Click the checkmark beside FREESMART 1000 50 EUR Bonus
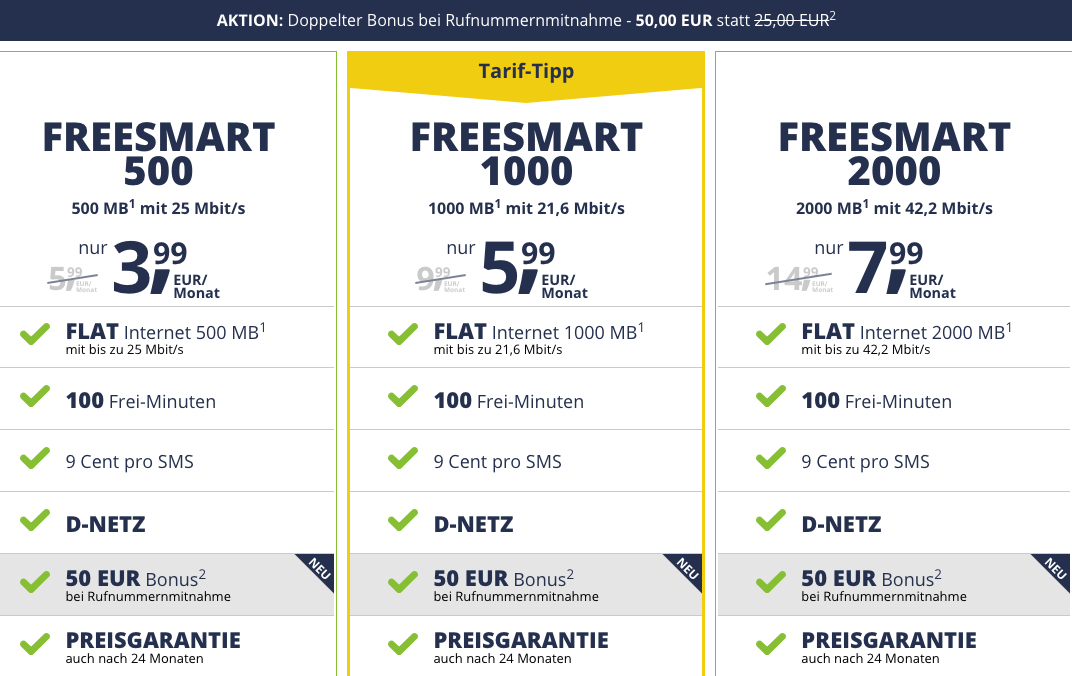The width and height of the screenshot is (1072, 676). point(403,582)
